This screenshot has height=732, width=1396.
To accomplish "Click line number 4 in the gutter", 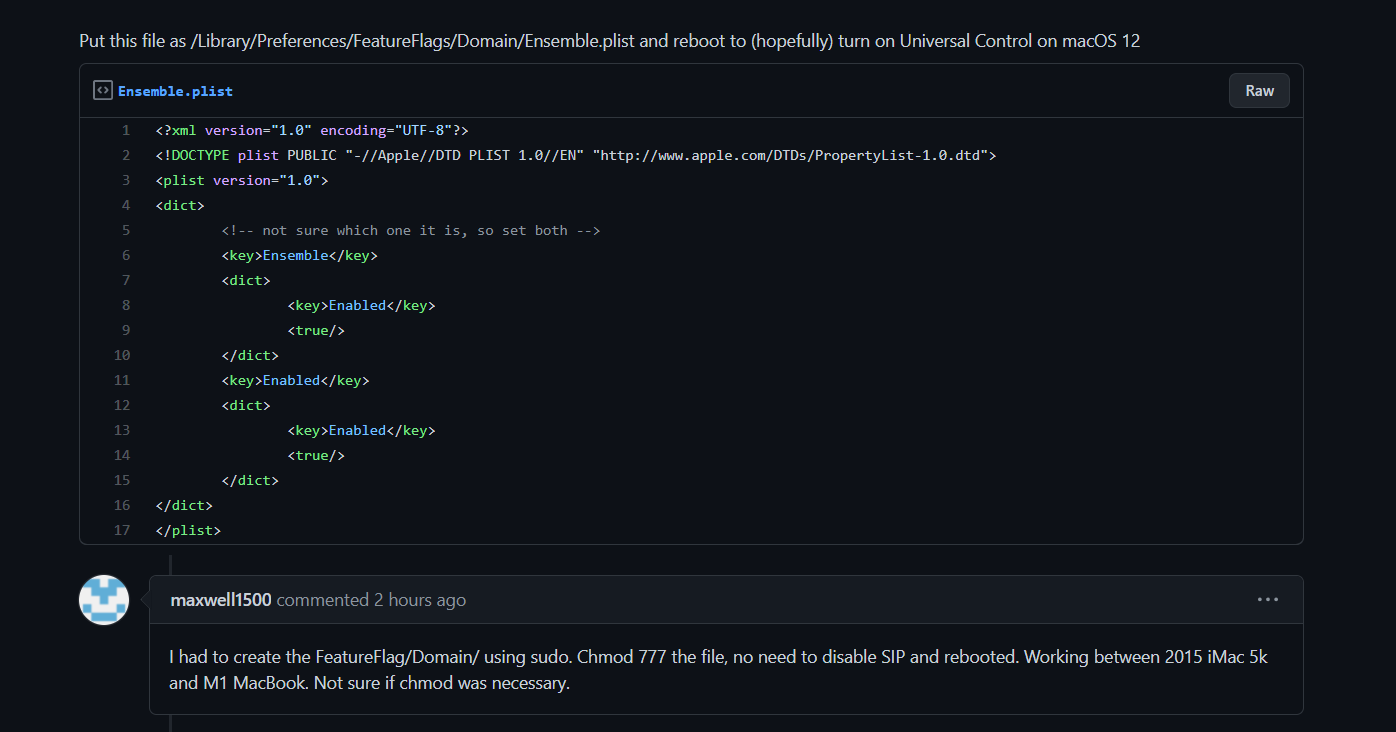I will (126, 205).
